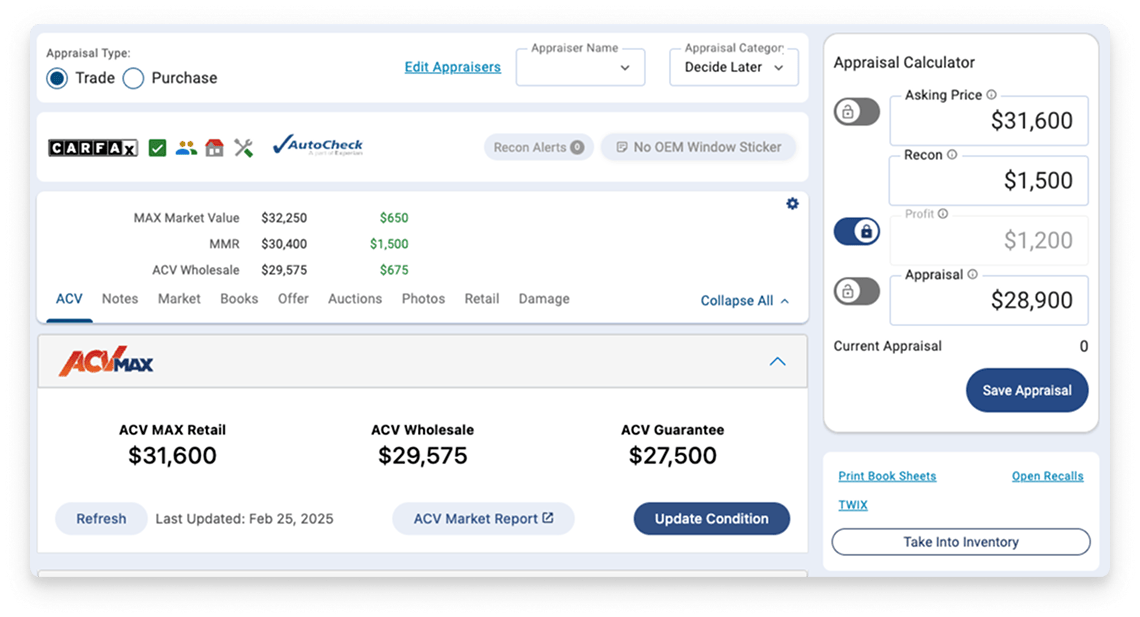The height and width of the screenshot is (617, 1140).
Task: Click the Refresh button
Action: tap(101, 519)
